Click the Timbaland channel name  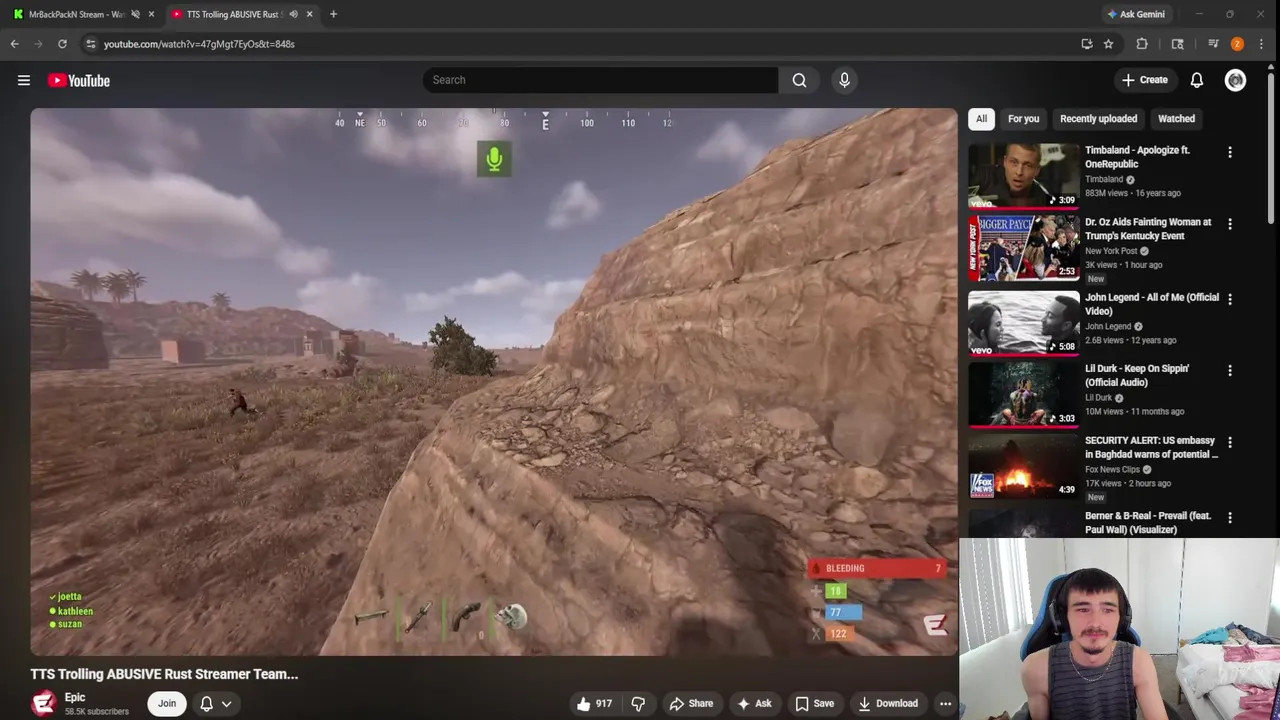click(1104, 179)
